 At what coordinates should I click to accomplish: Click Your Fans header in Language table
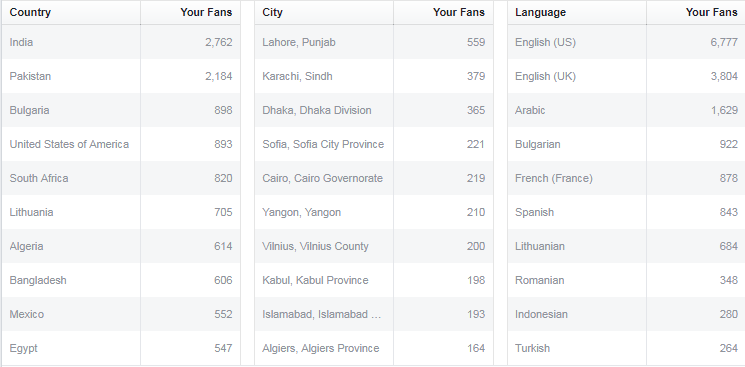(711, 12)
